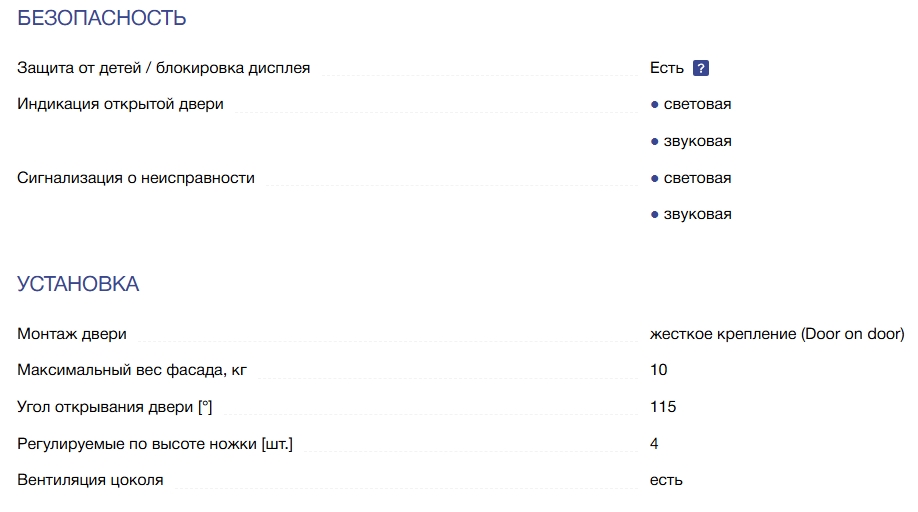Image resolution: width=918 pixels, height=512 pixels.
Task: Click the УСТАНОВКА section heading
Action: (78, 284)
